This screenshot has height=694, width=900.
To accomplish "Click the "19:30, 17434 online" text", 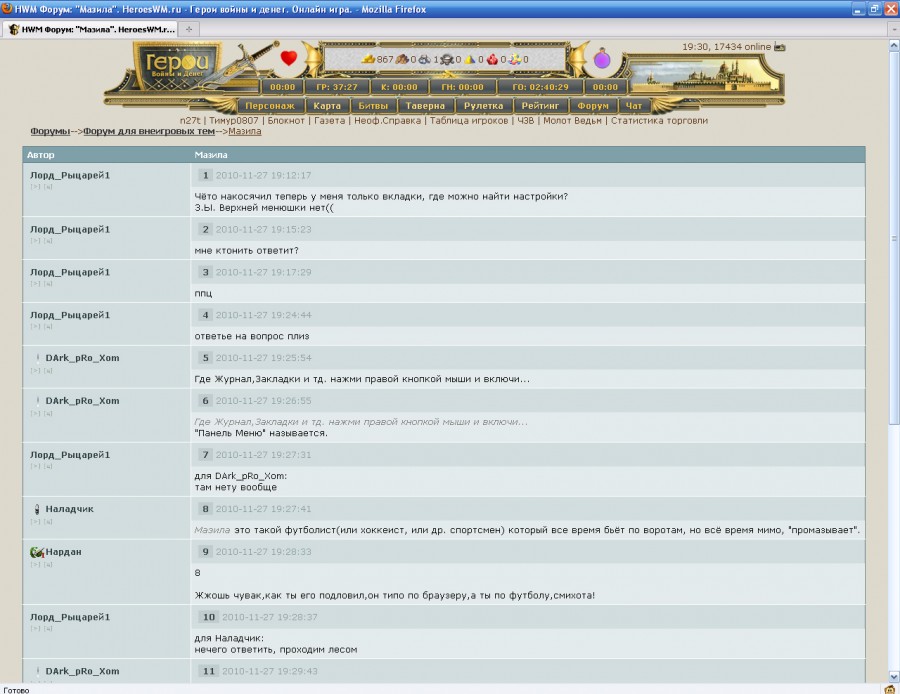I will click(x=726, y=47).
